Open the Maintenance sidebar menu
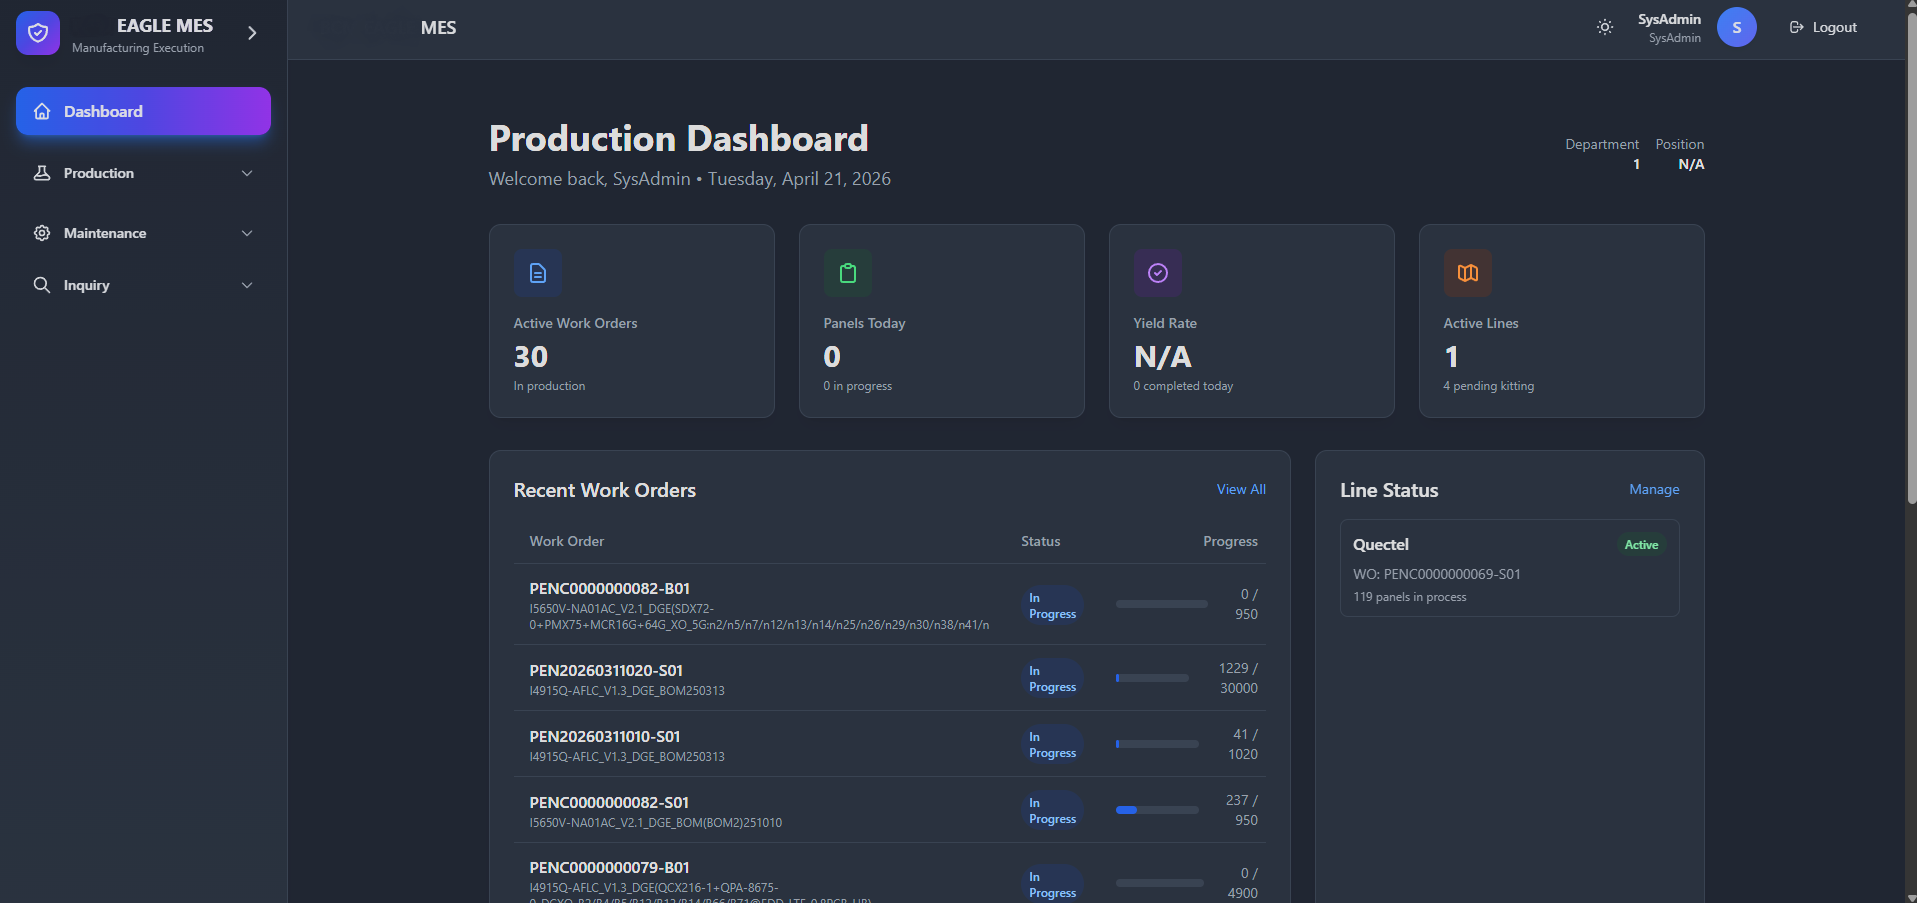The width and height of the screenshot is (1917, 903). pyautogui.click(x=143, y=233)
